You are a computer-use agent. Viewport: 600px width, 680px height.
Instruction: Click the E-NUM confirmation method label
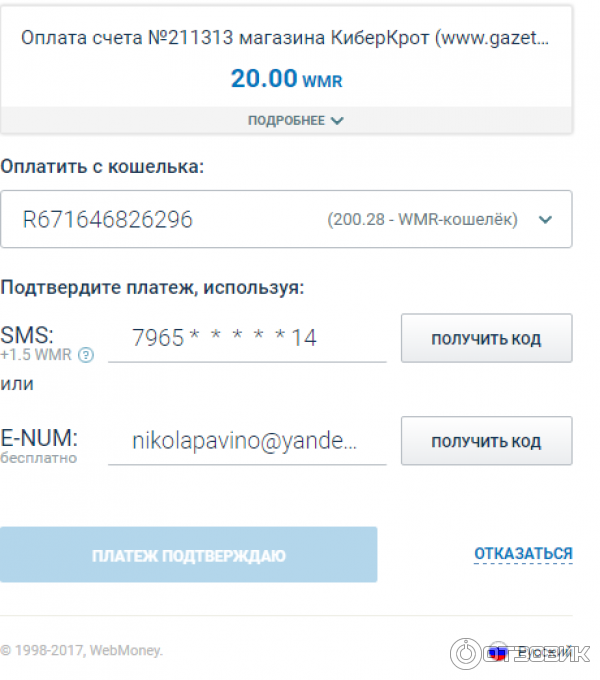click(x=39, y=437)
